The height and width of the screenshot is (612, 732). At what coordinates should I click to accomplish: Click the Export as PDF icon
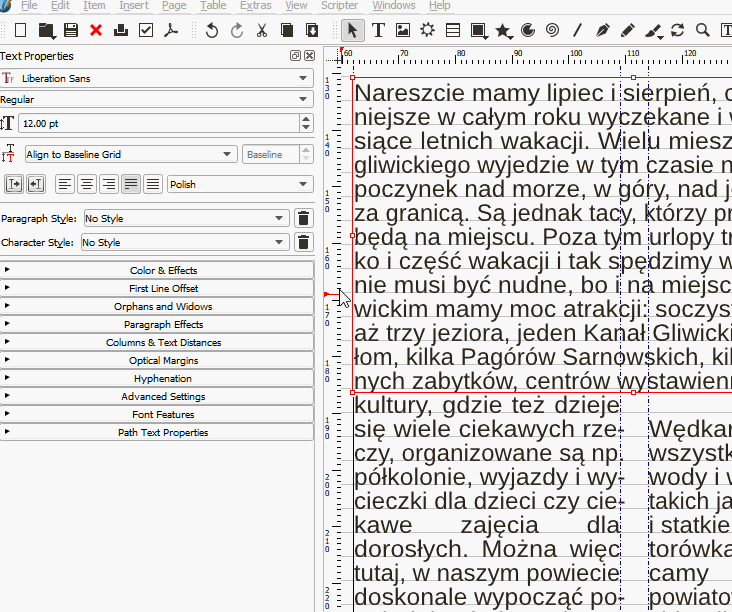click(x=171, y=31)
